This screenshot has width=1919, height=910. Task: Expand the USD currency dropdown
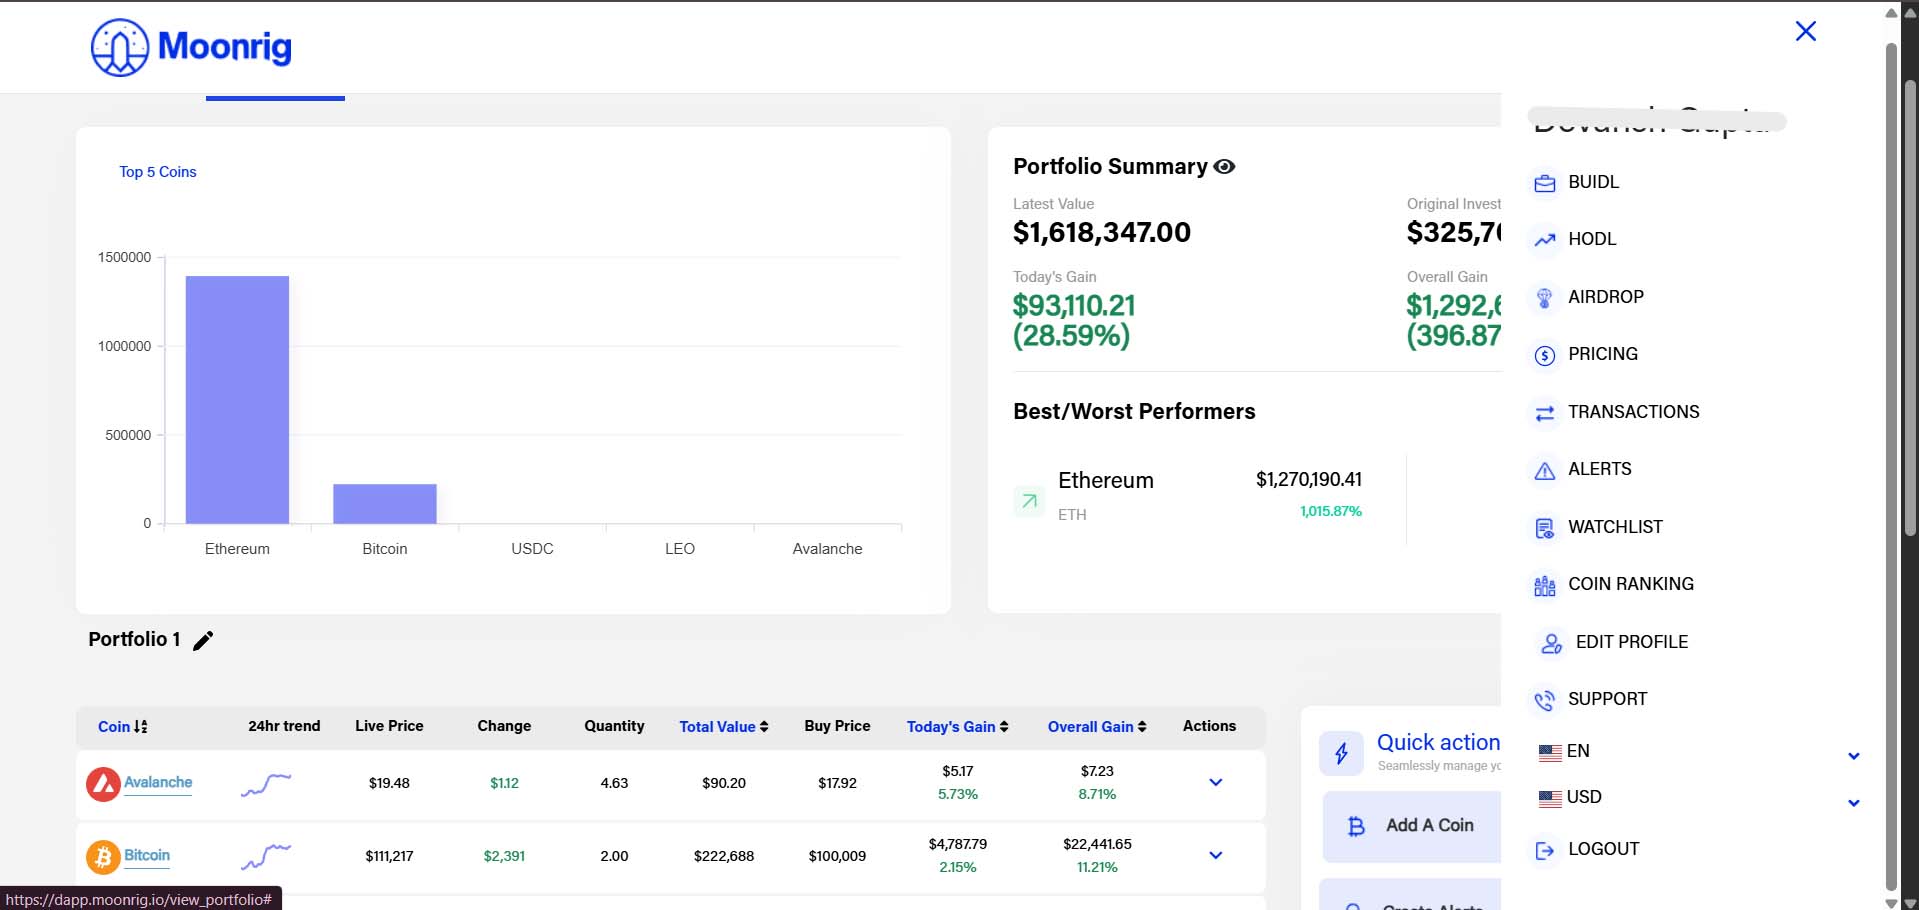point(1853,803)
